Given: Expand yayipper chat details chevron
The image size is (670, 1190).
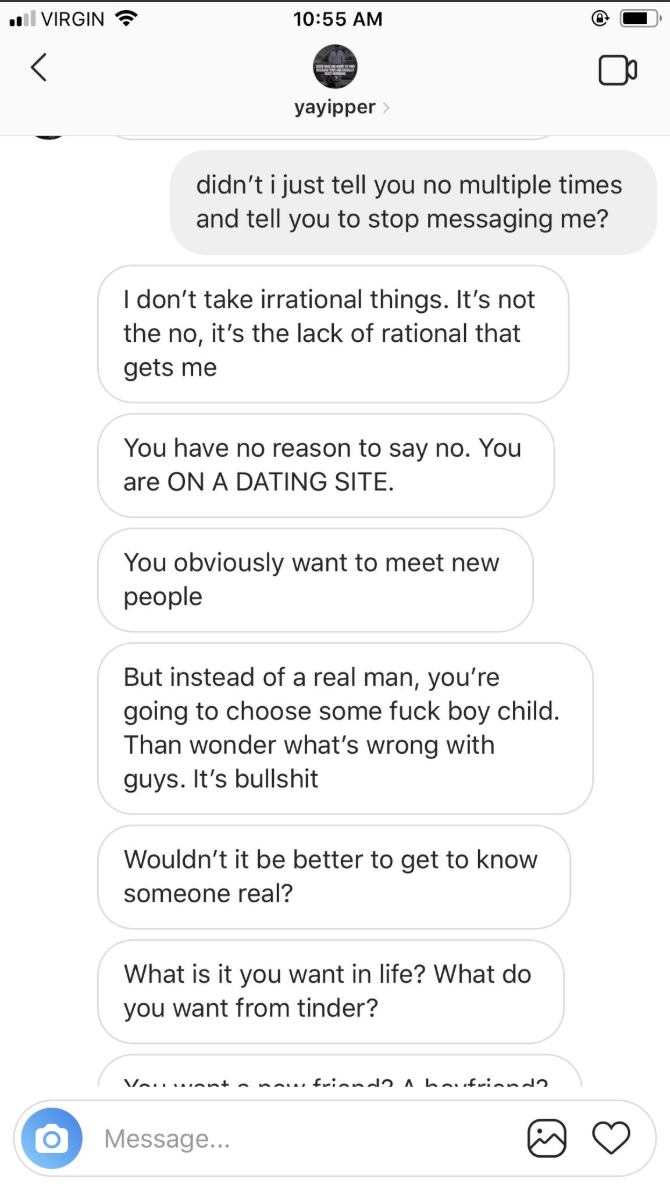Looking at the screenshot, I should (387, 108).
